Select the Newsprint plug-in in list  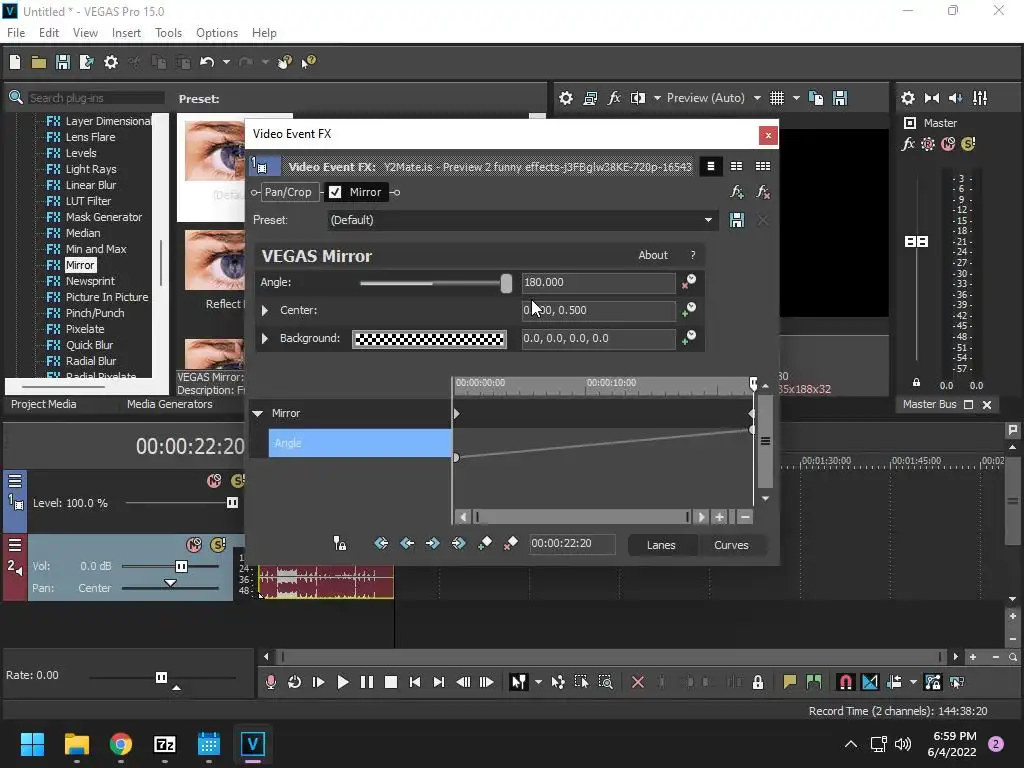click(x=90, y=281)
